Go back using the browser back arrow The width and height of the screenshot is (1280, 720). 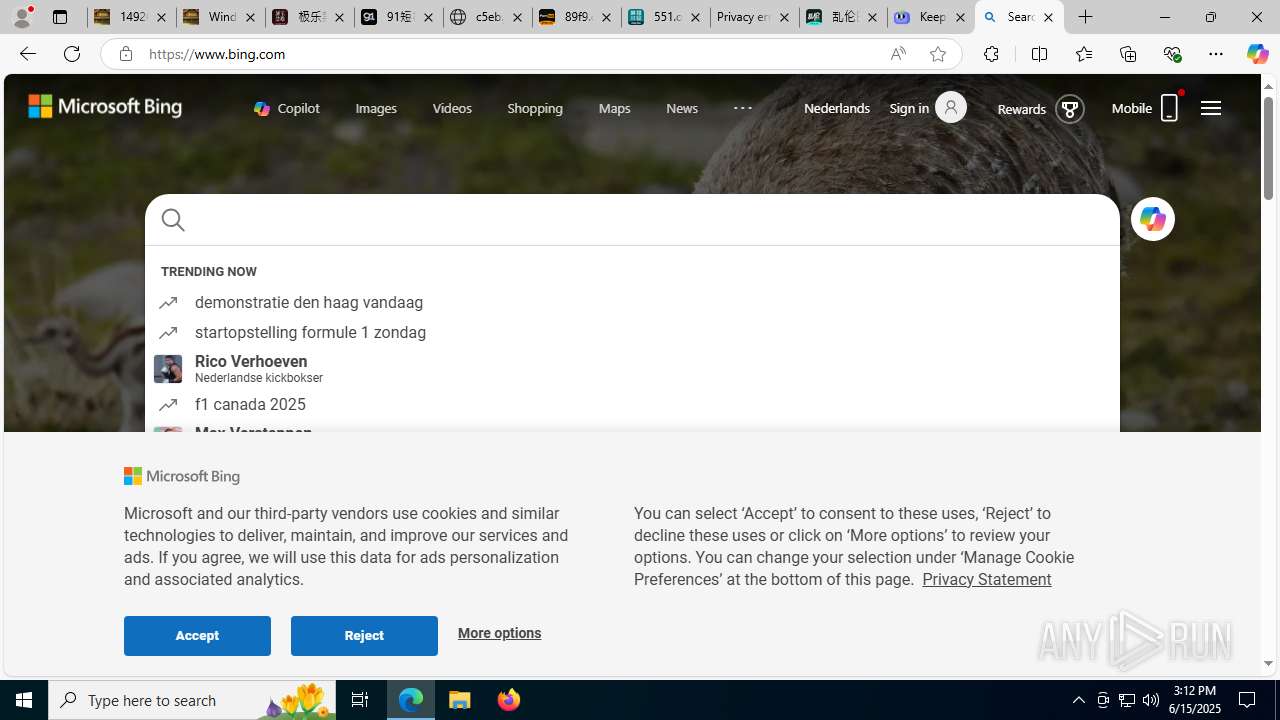27,54
